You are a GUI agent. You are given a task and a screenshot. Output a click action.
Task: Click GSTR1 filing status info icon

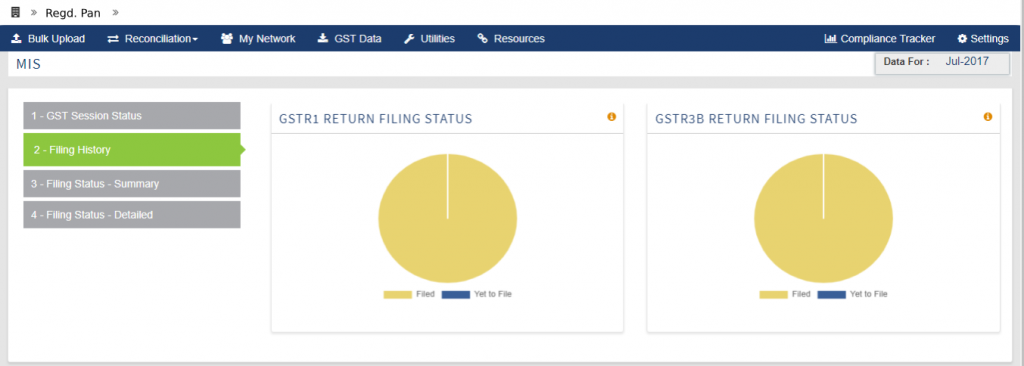(x=612, y=117)
